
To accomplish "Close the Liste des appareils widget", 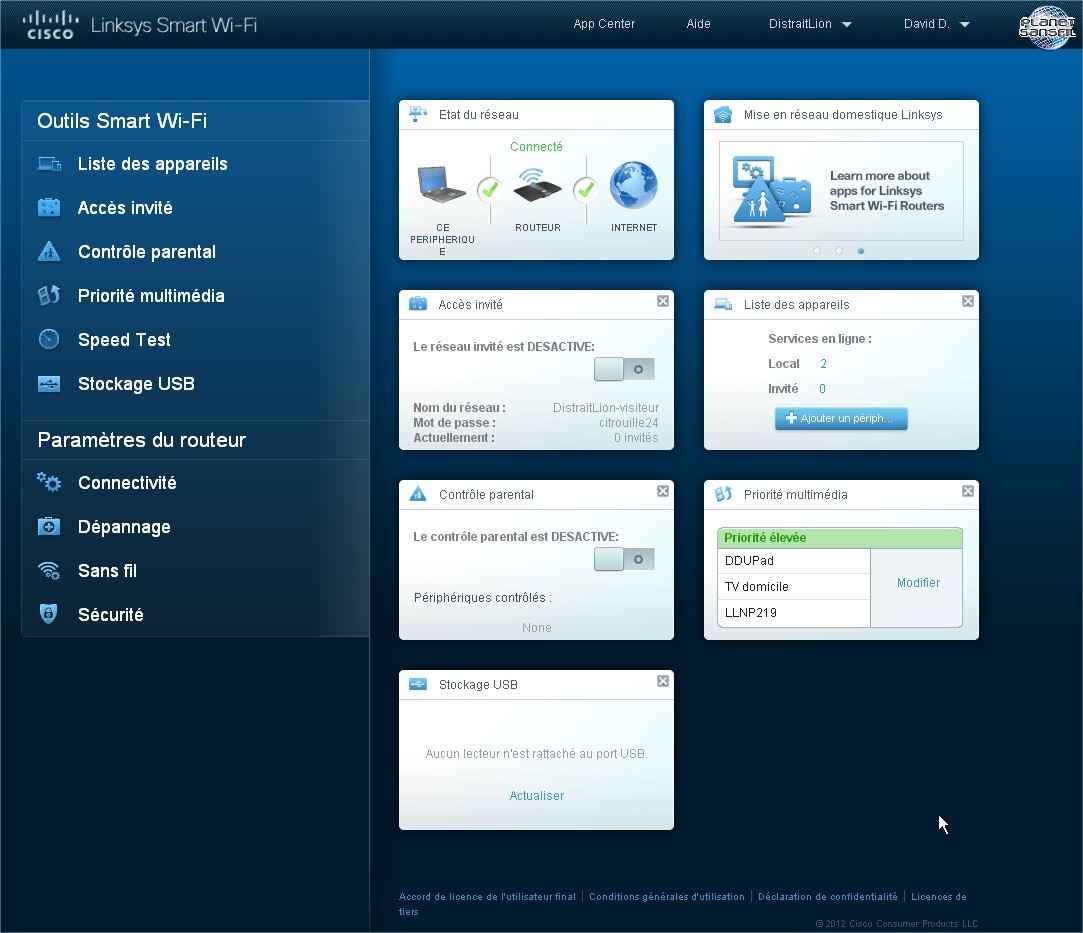I will tap(968, 301).
